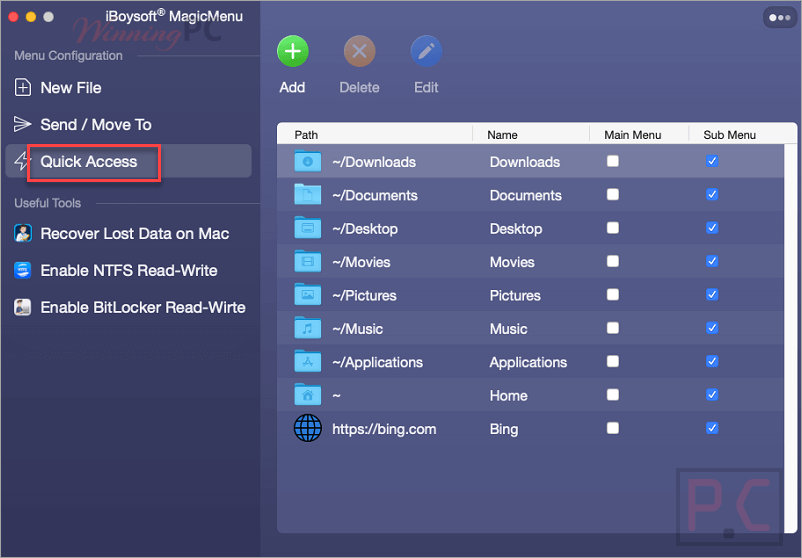Image resolution: width=802 pixels, height=558 pixels.
Task: Click the Pictures name cell
Action: [x=515, y=295]
